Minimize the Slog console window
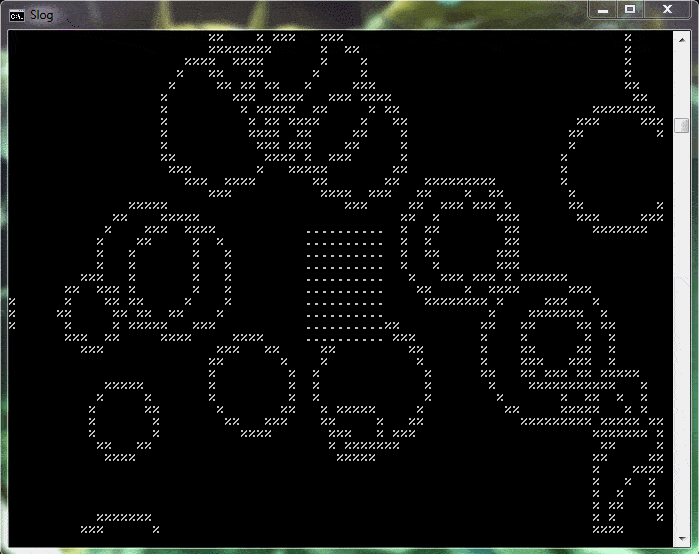The image size is (699, 554). [603, 9]
